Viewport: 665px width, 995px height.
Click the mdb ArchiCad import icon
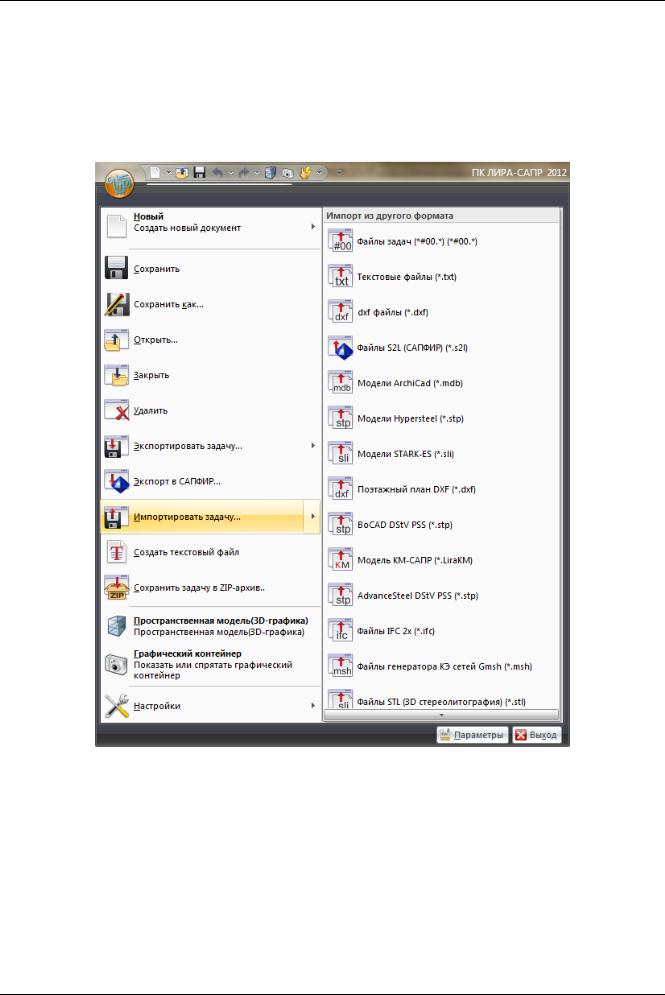pos(341,383)
